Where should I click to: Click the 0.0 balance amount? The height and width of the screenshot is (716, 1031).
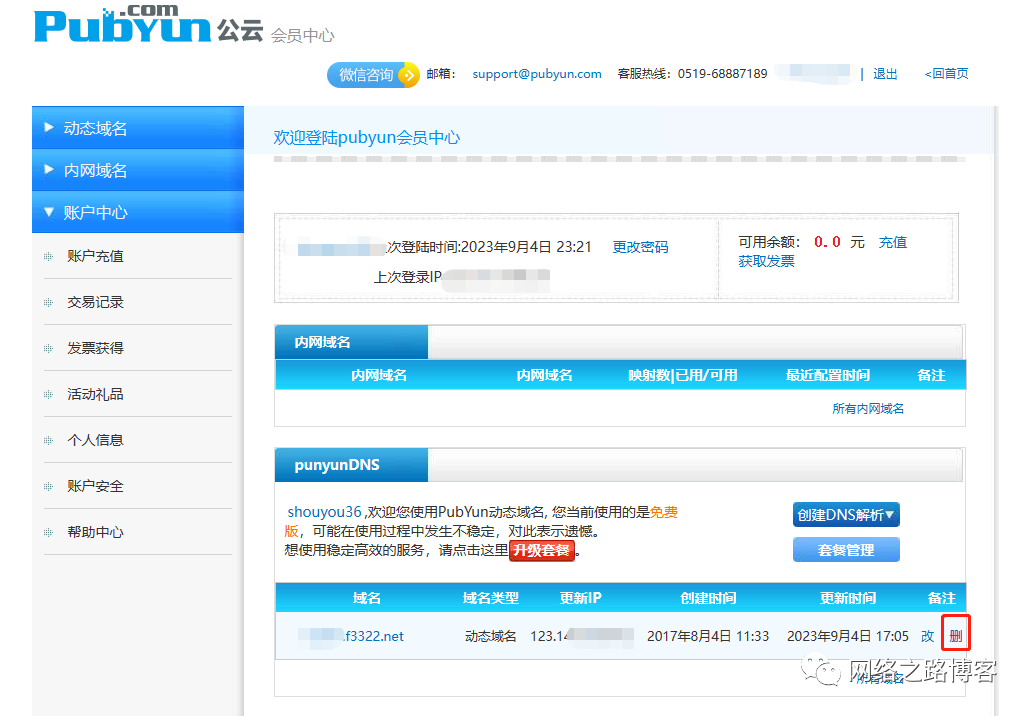tap(827, 242)
